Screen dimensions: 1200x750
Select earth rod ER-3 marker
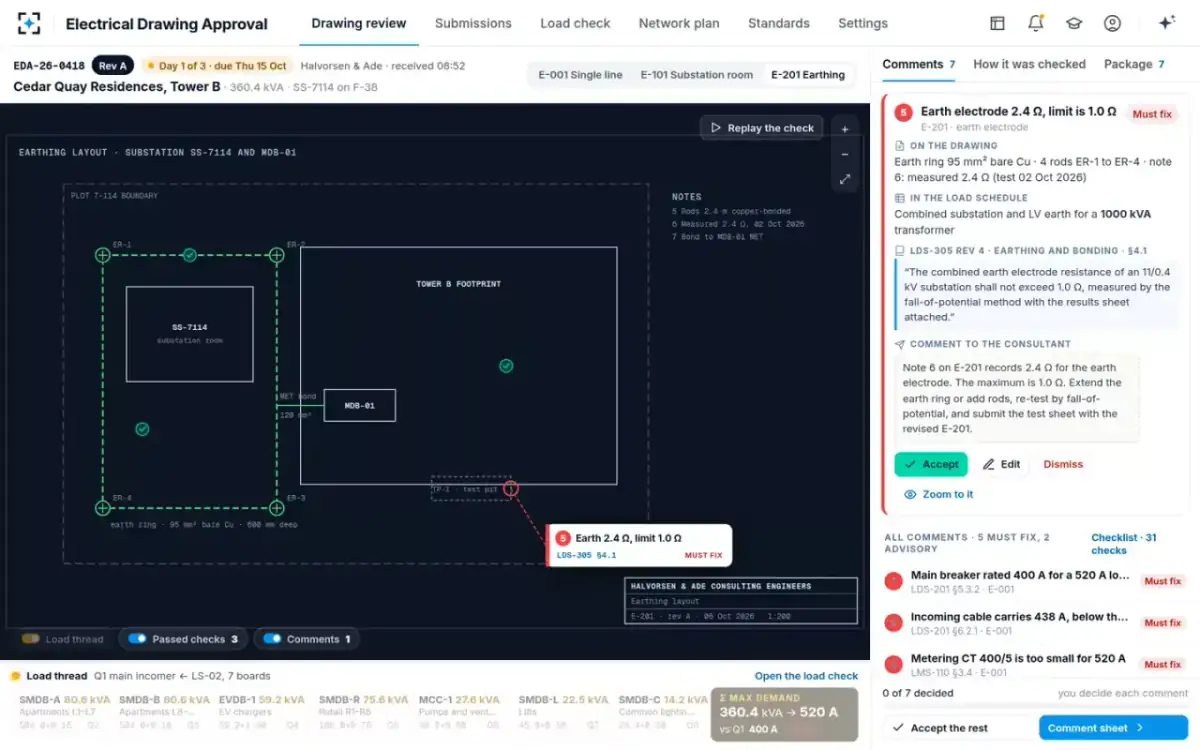[277, 508]
